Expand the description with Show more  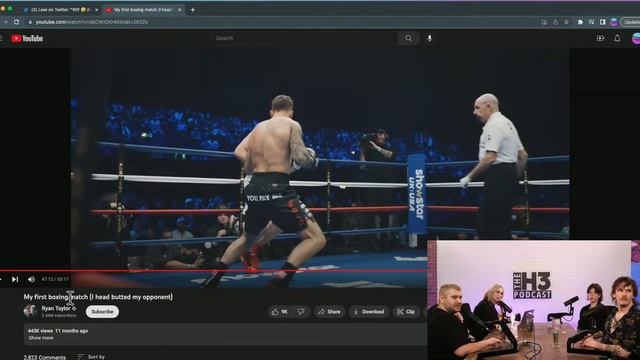click(41, 338)
